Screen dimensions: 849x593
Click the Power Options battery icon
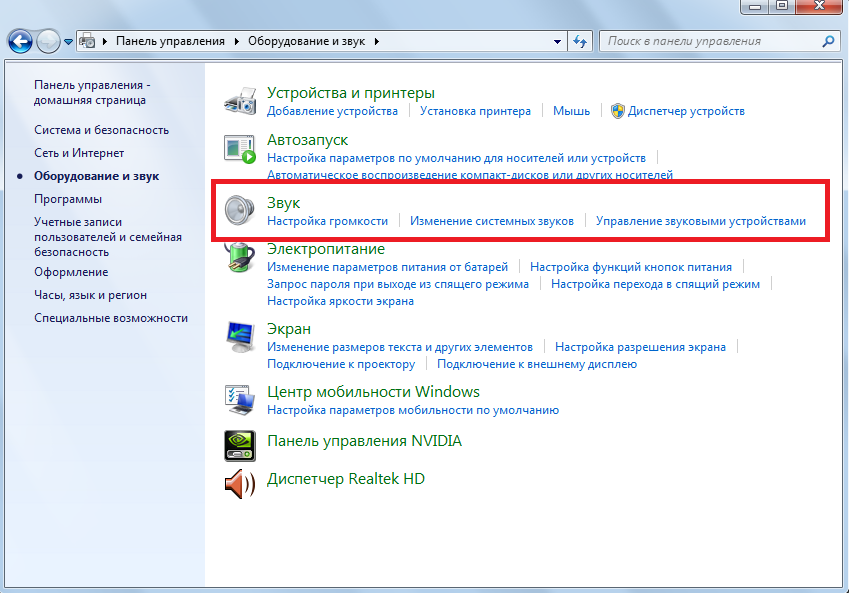[x=239, y=257]
